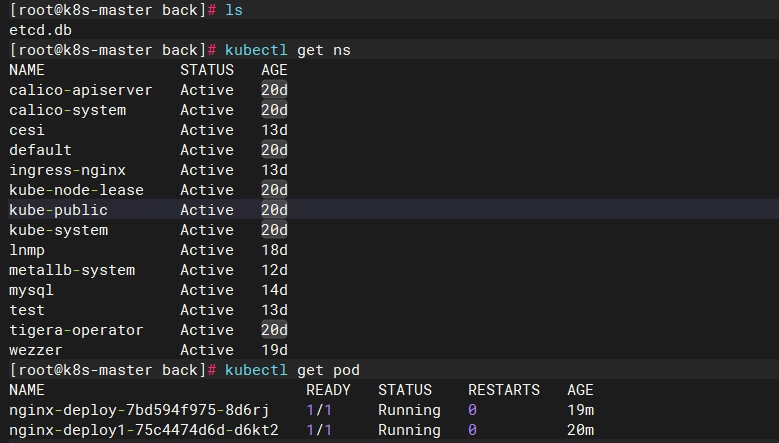Click the 'Running' status of nginx-deploy1 pod

click(409, 430)
